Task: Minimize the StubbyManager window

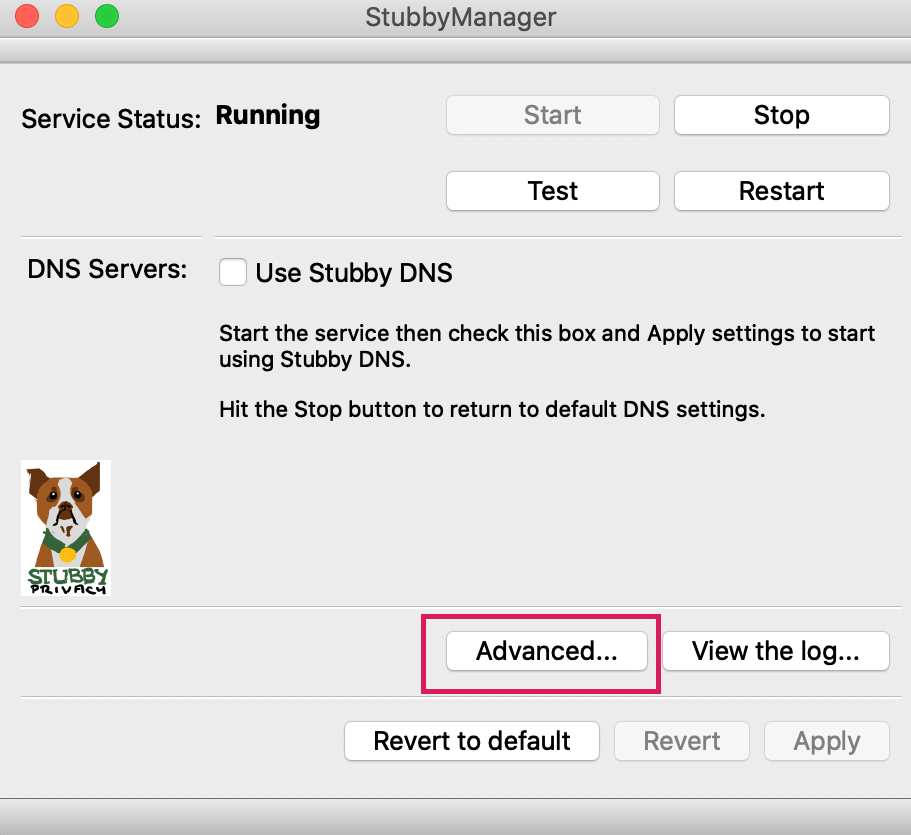Action: (x=67, y=16)
